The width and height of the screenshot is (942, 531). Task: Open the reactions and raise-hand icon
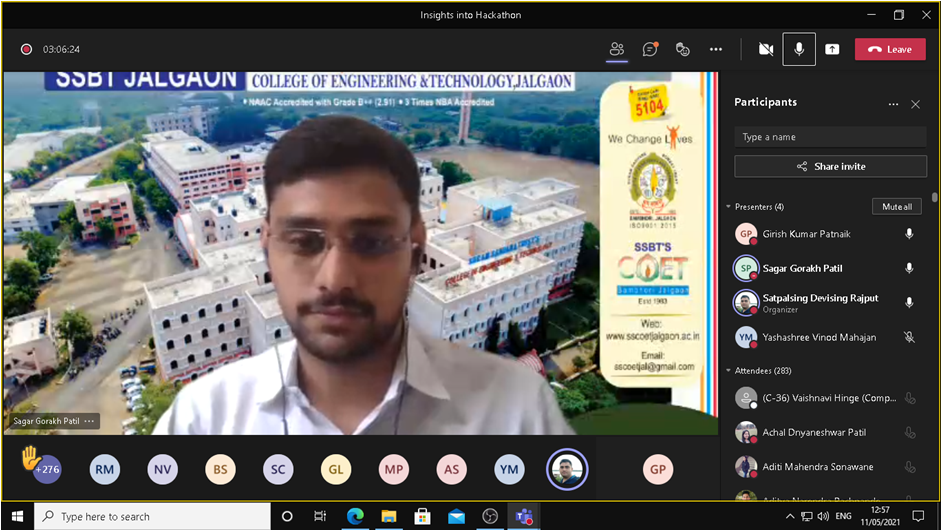(682, 49)
